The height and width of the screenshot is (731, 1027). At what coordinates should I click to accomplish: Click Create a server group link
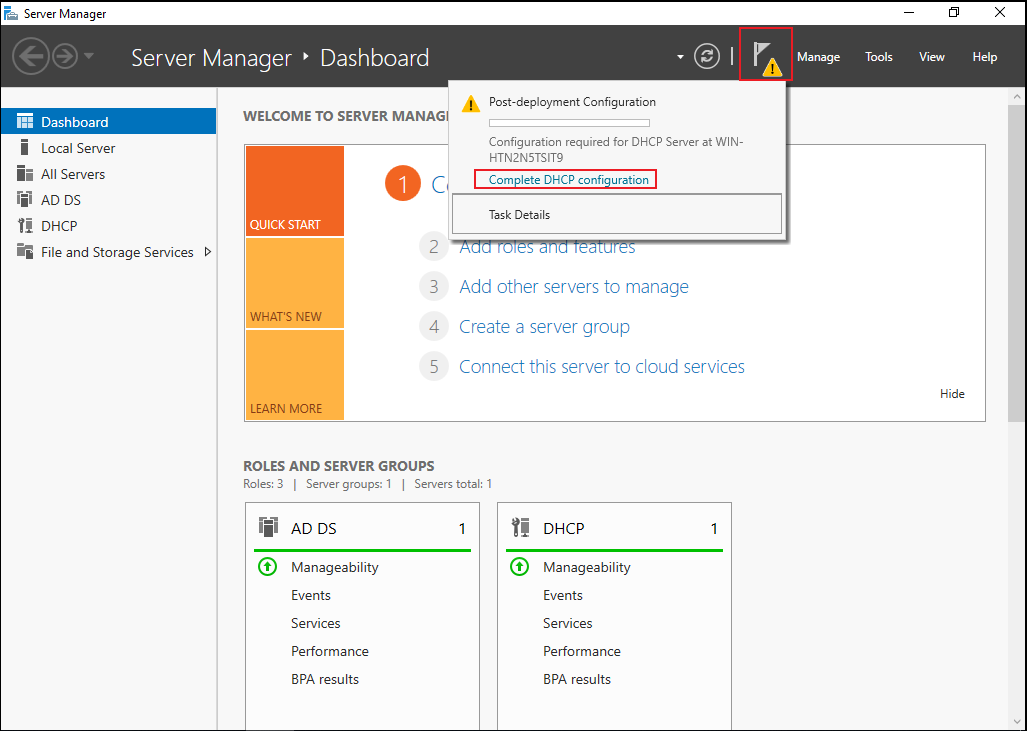544,327
